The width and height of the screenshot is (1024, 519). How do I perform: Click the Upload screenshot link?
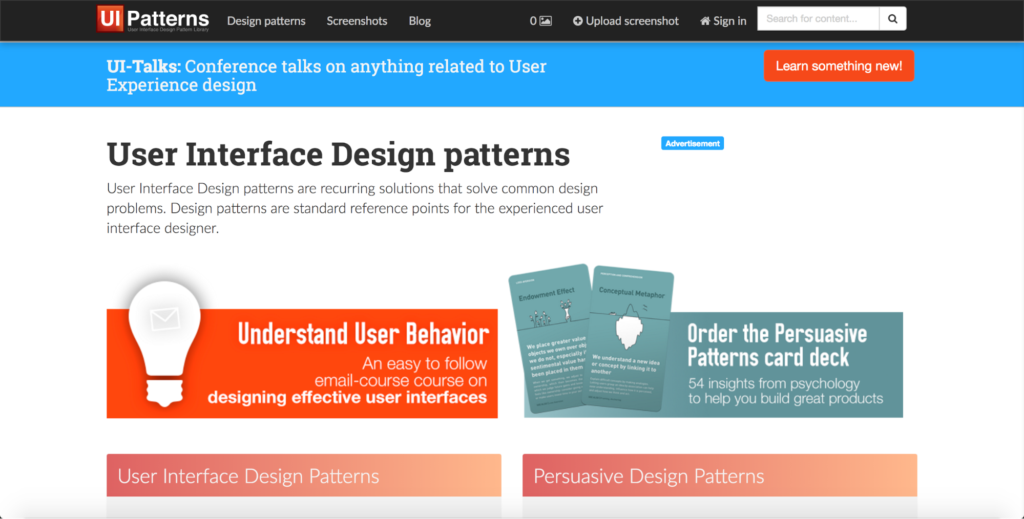pos(625,21)
